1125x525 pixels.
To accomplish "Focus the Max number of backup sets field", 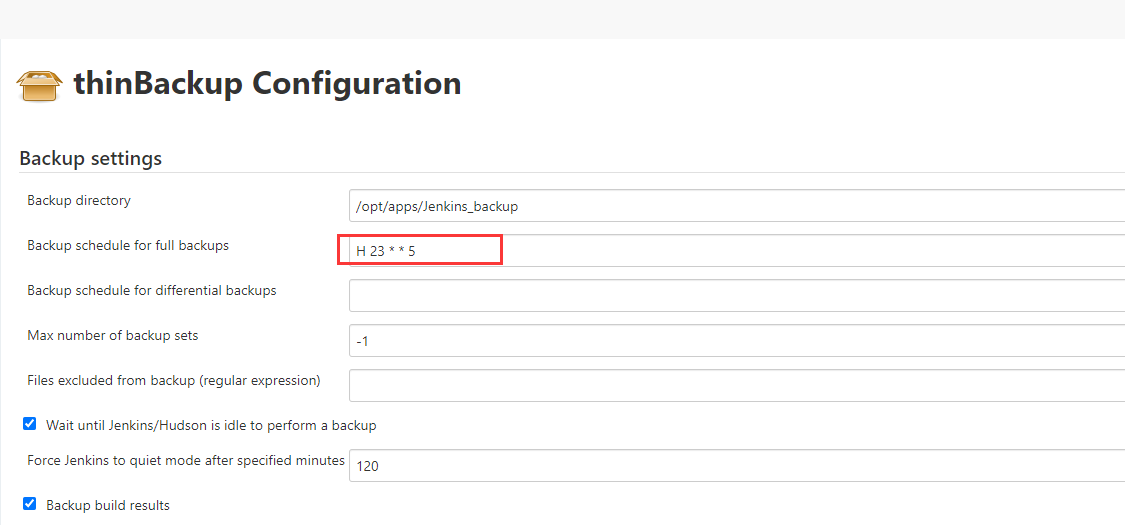I will [x=736, y=341].
